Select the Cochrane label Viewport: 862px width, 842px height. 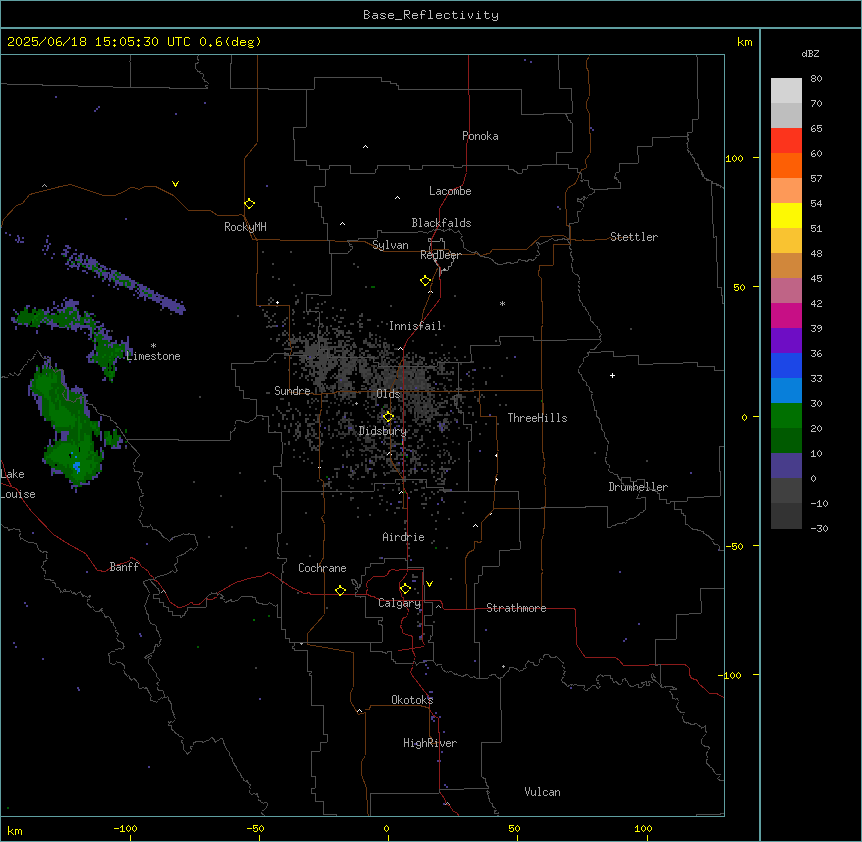322,568
